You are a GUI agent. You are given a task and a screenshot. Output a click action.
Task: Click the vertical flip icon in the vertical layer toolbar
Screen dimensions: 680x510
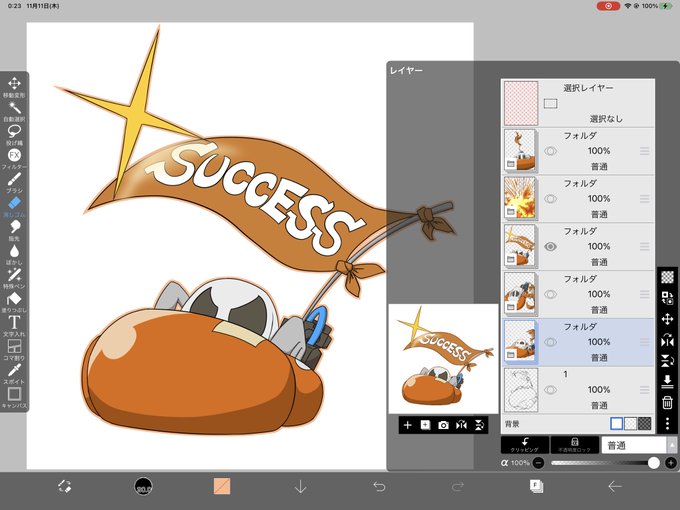[x=667, y=360]
